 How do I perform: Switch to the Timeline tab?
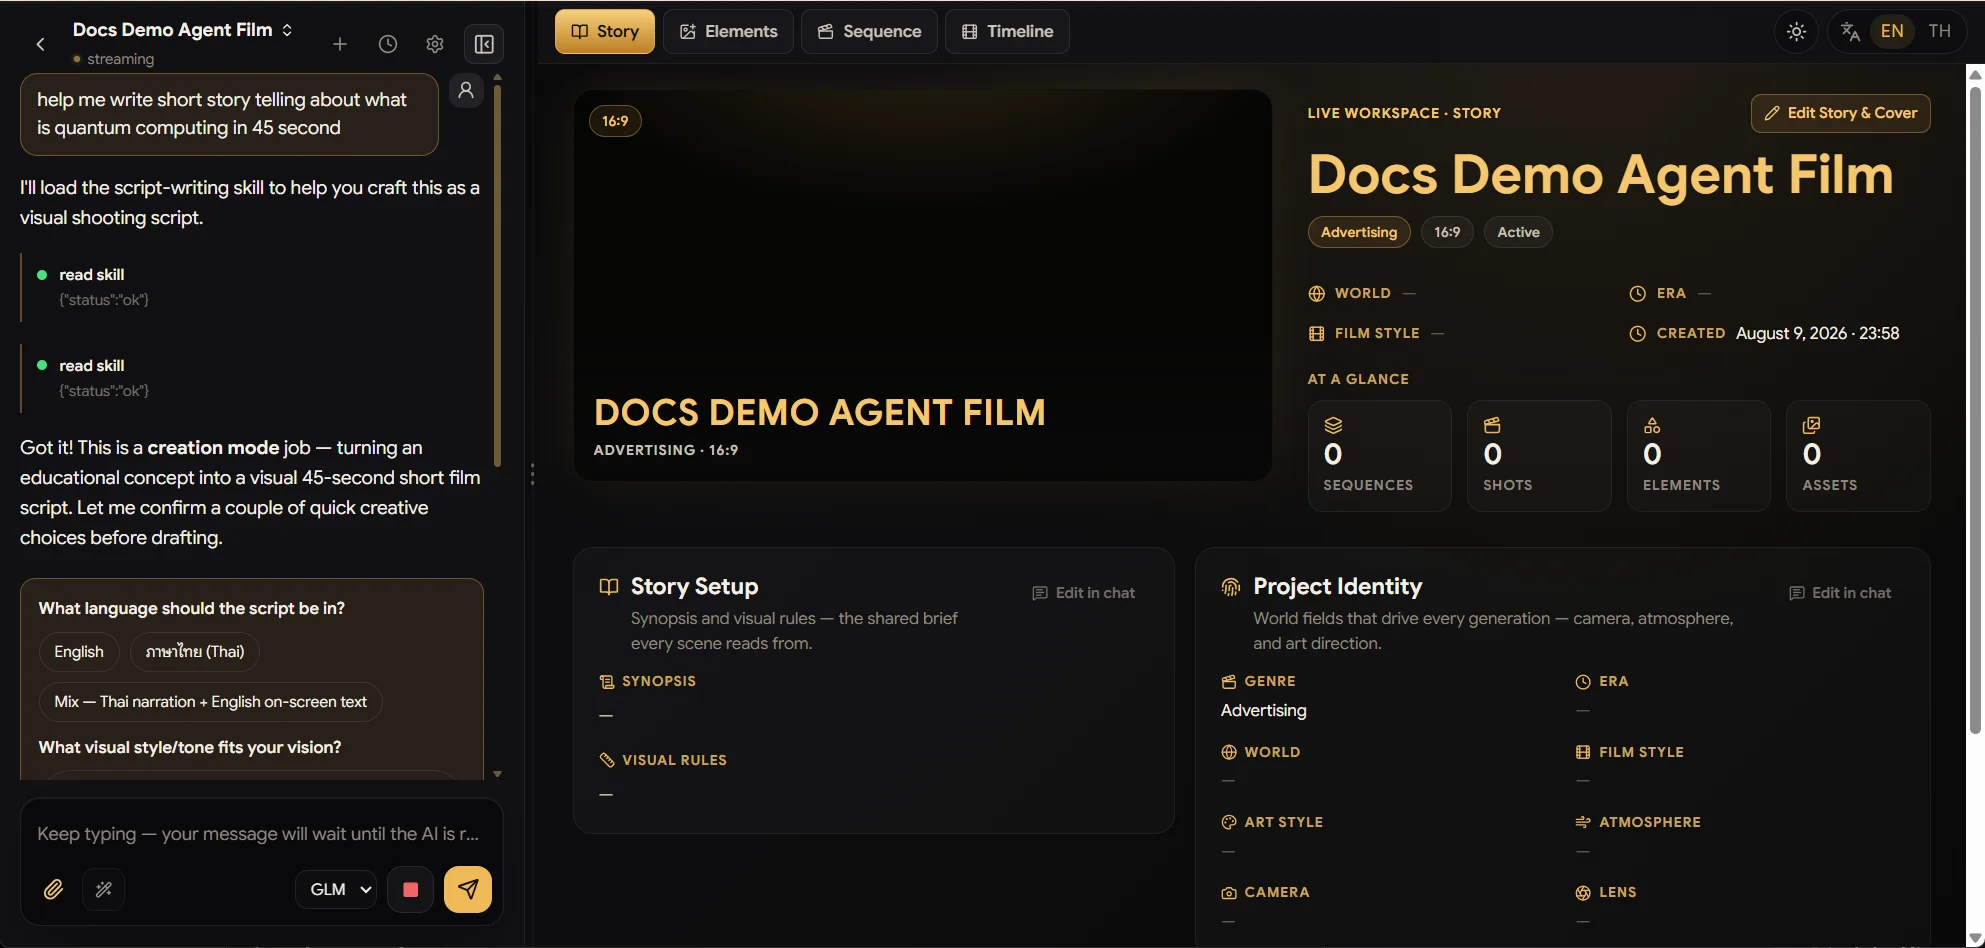pos(1007,31)
